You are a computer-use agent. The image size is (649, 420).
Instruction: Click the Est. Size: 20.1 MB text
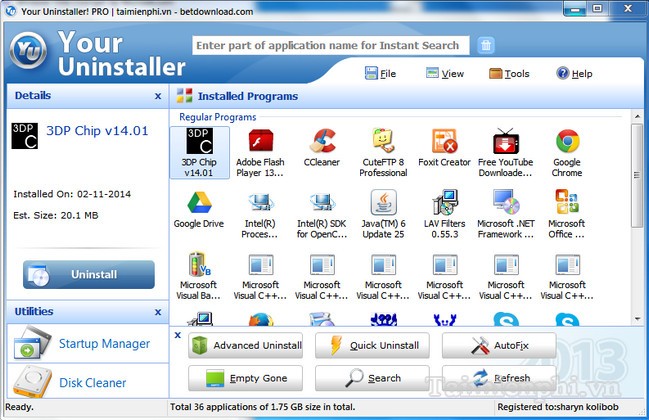[x=56, y=215]
